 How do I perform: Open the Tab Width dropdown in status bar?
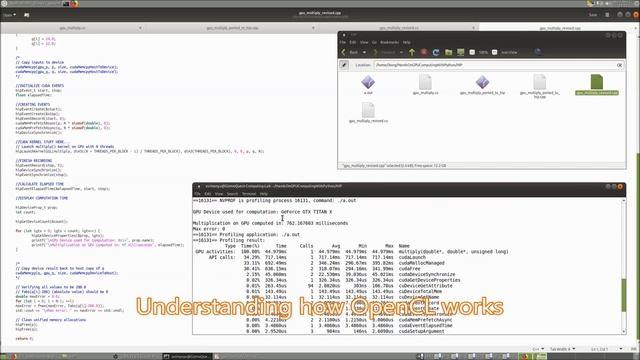tap(562, 349)
